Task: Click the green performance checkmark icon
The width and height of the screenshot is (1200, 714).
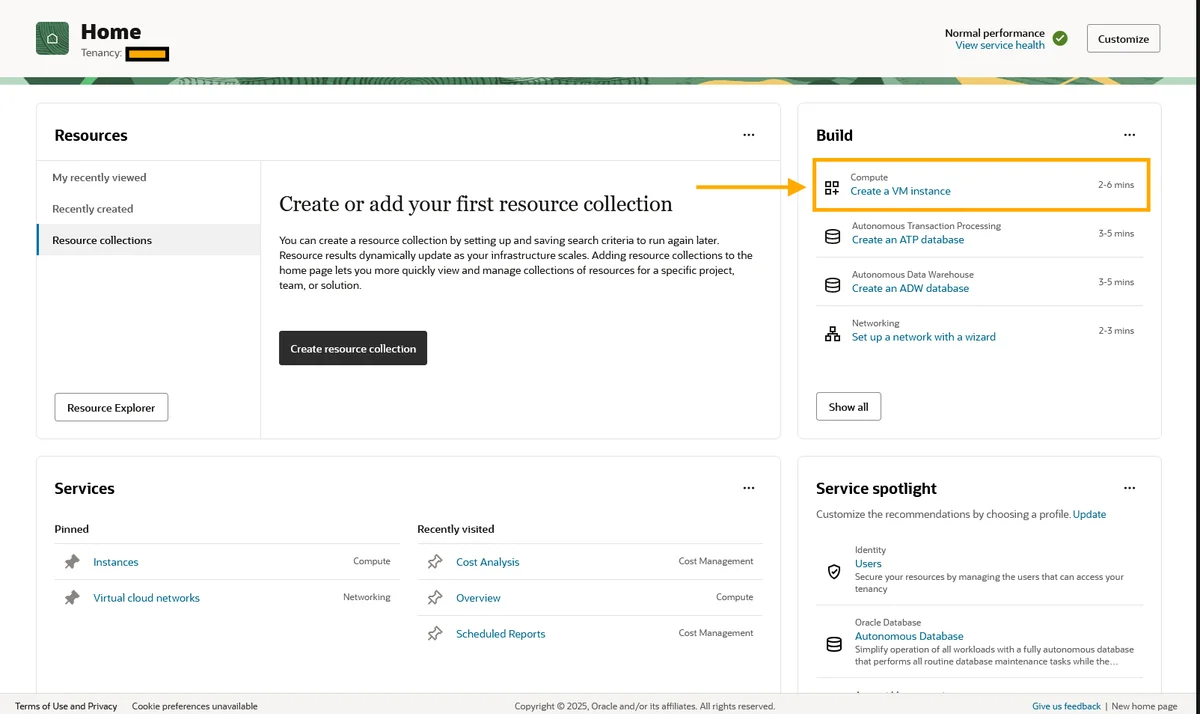Action: (1060, 38)
